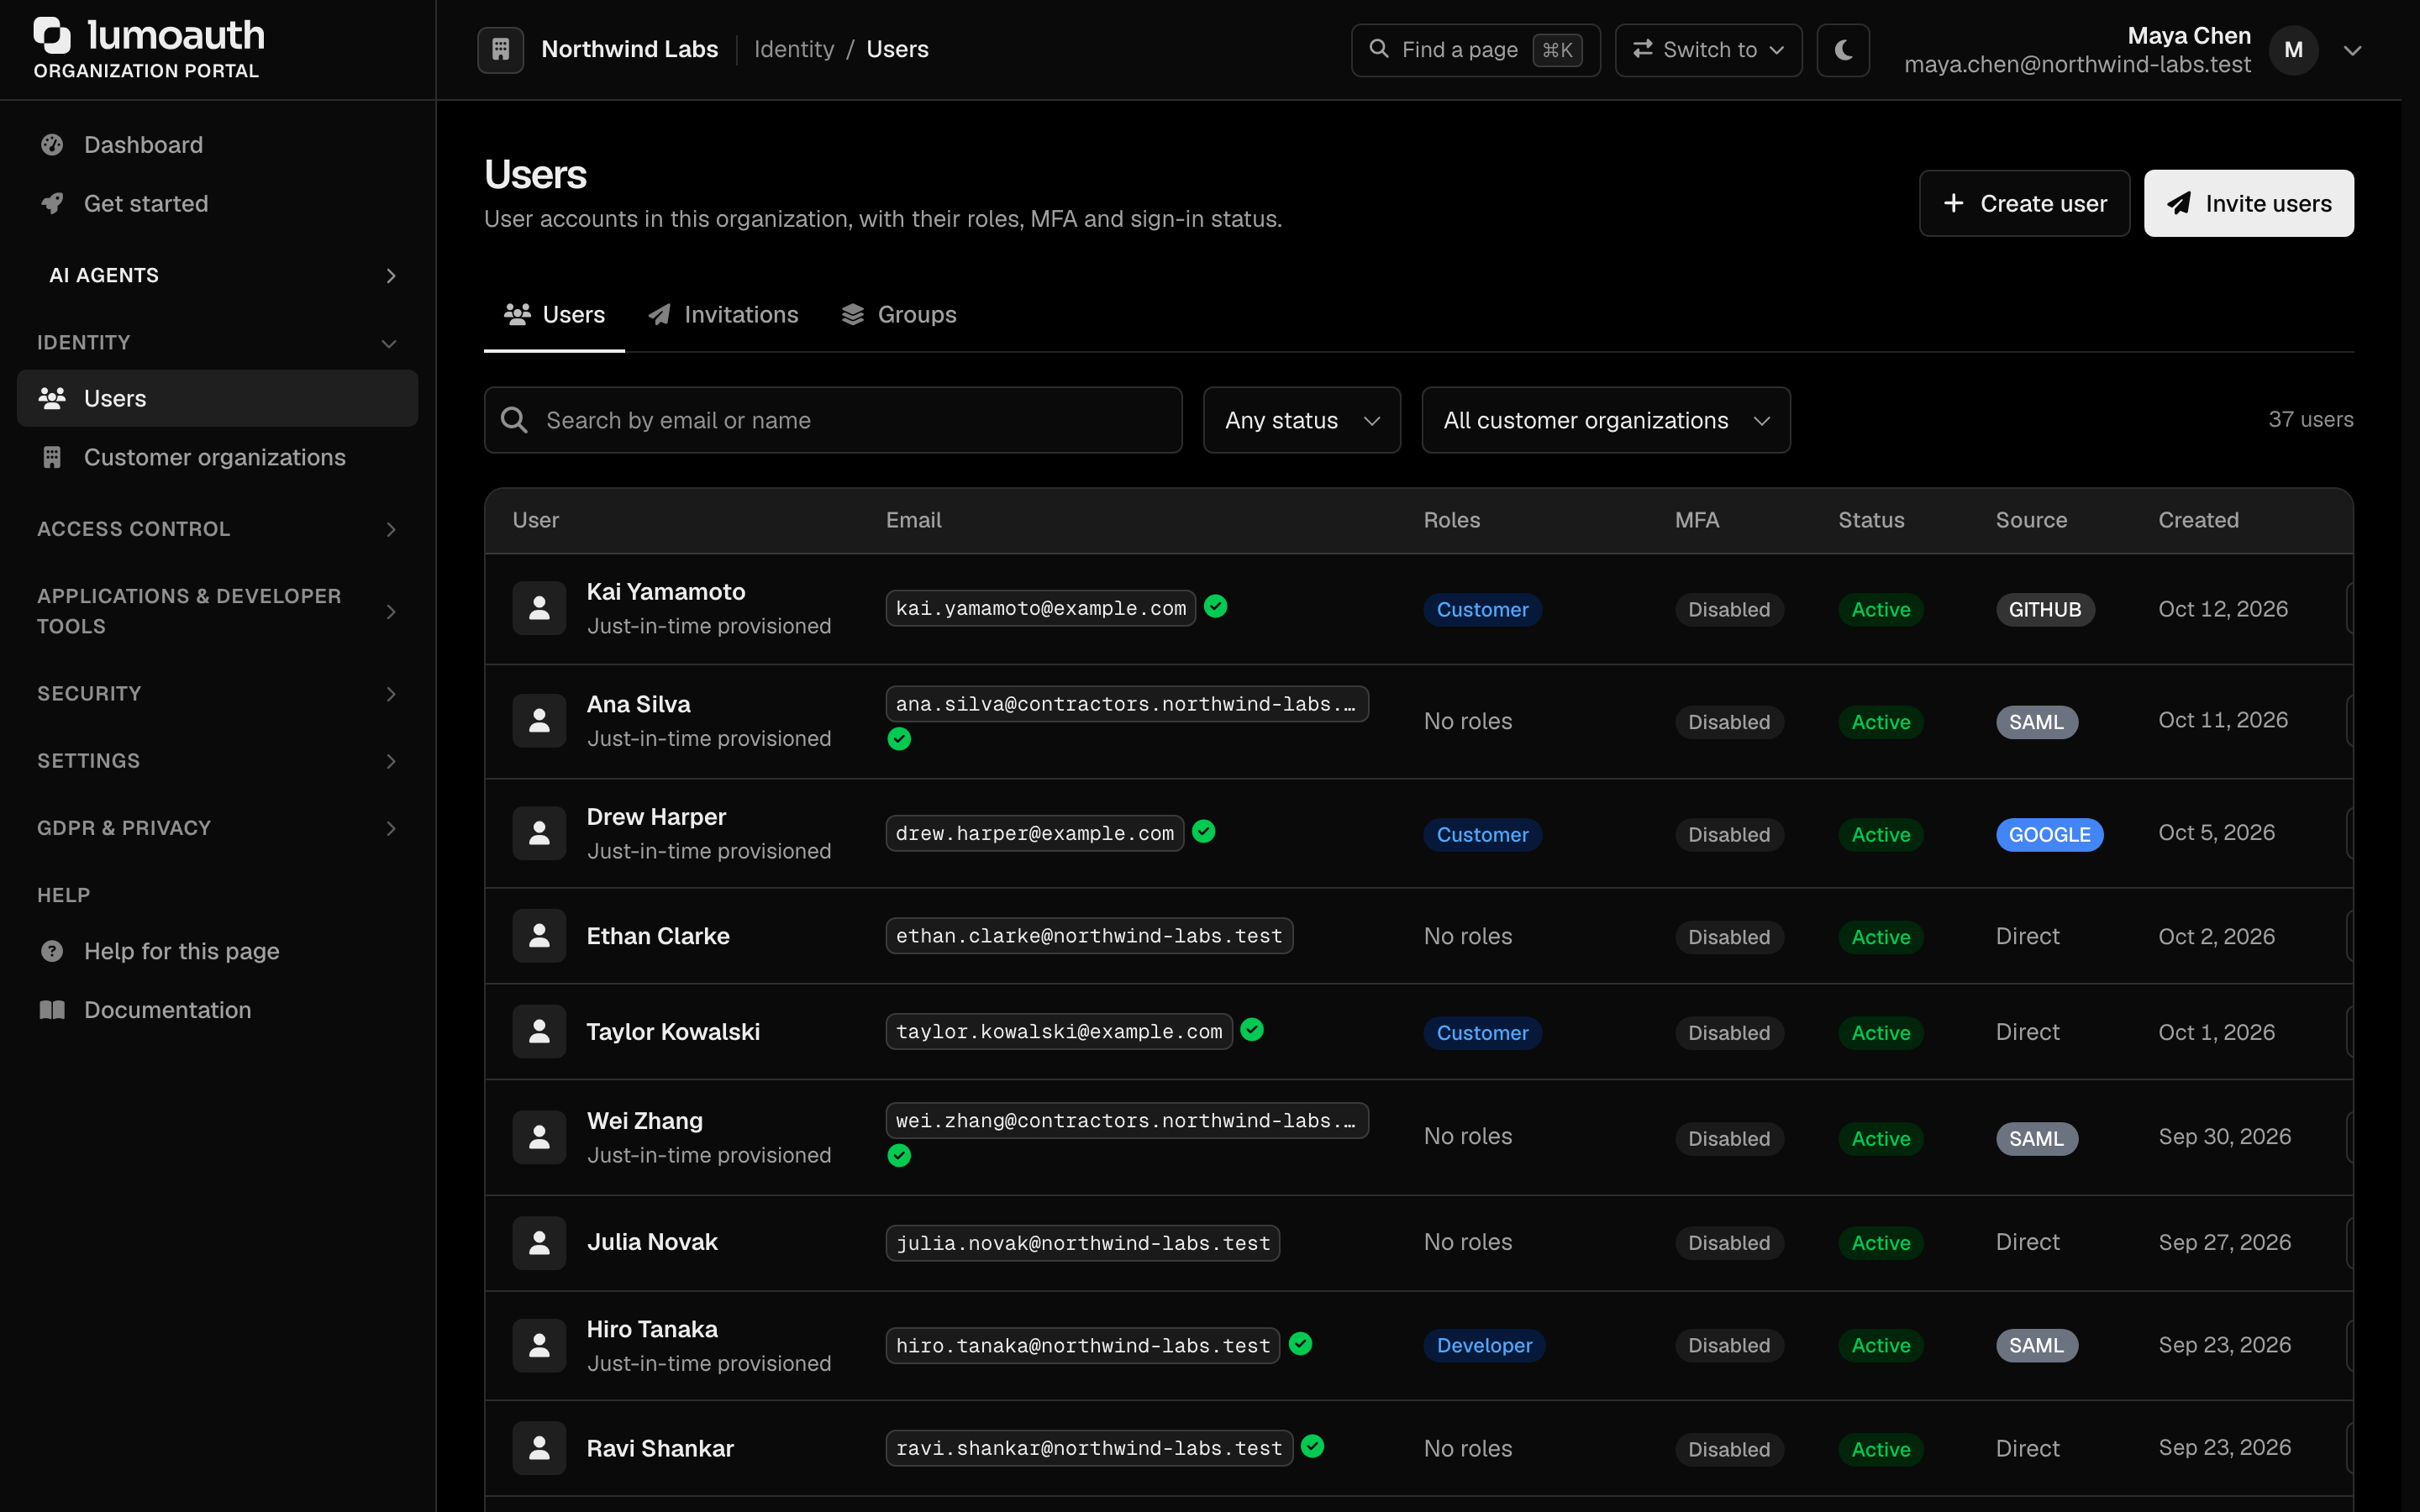Expand the Settings section
Image resolution: width=2420 pixels, height=1512 pixels.
pos(217,760)
